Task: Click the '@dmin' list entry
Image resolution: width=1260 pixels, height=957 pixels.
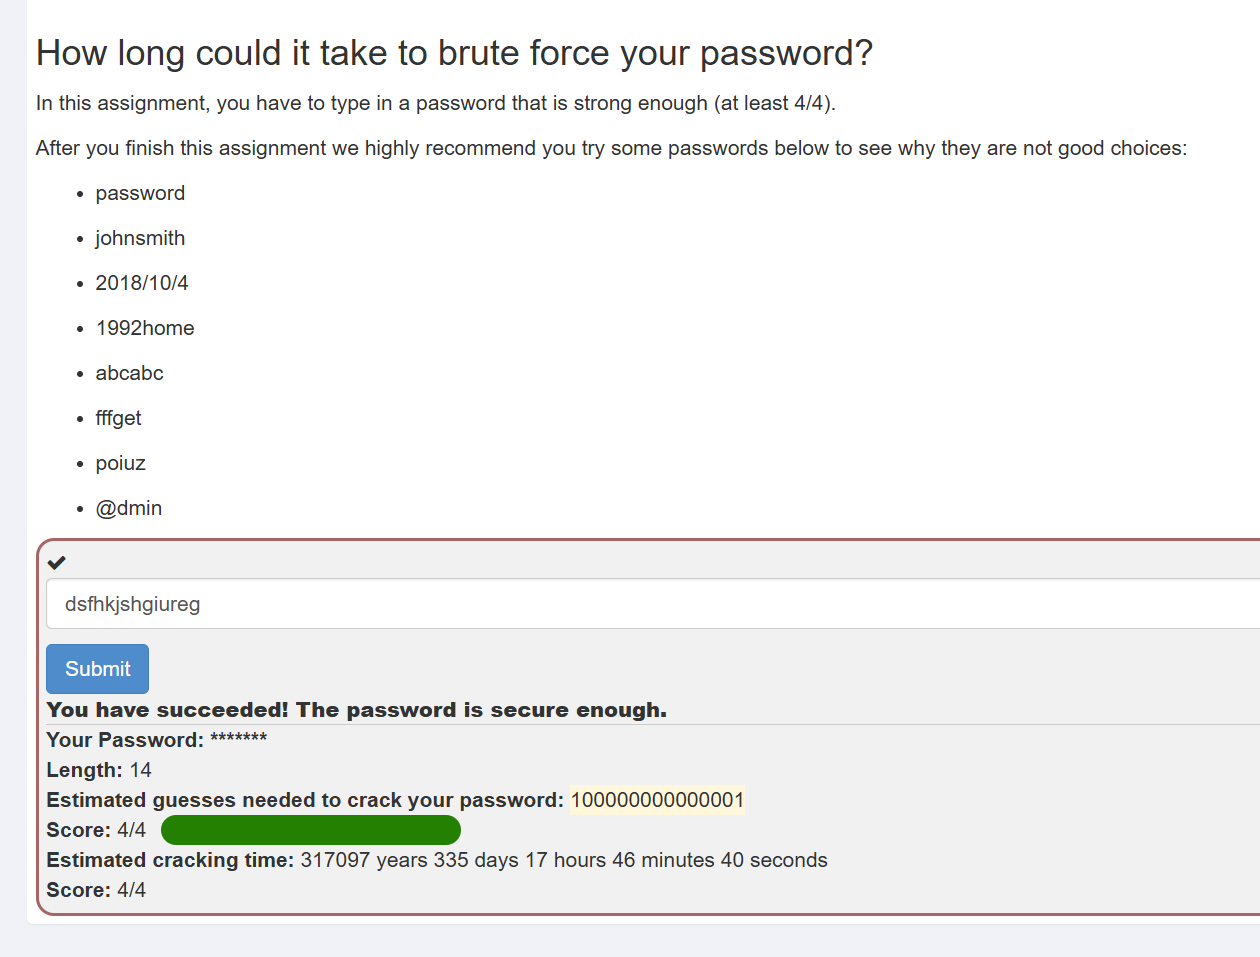Action: click(128, 508)
